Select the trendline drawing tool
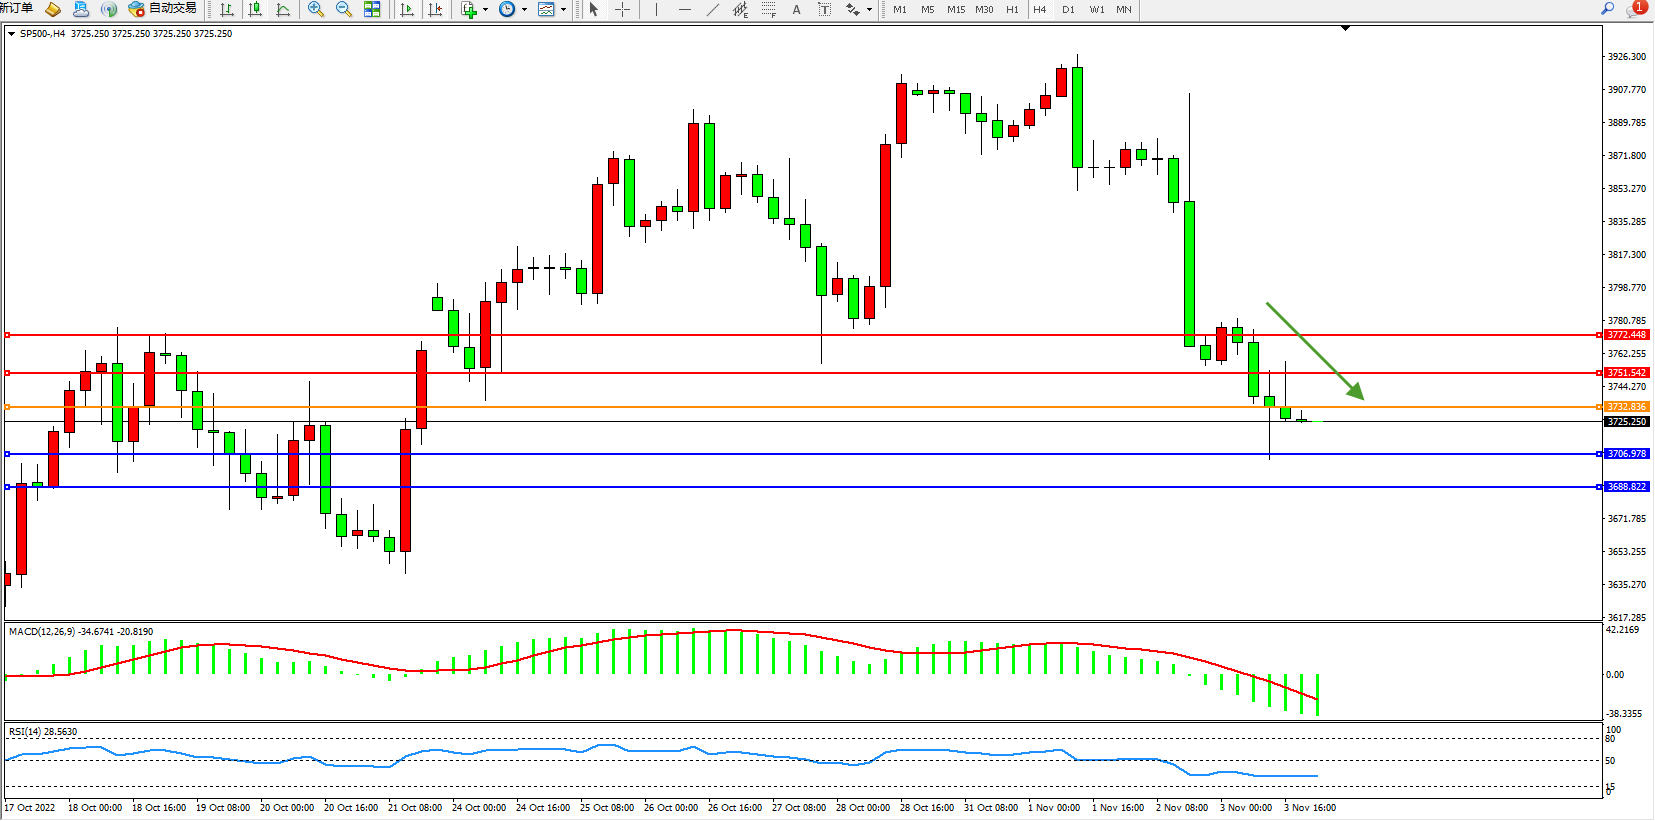The width and height of the screenshot is (1655, 821). [712, 9]
